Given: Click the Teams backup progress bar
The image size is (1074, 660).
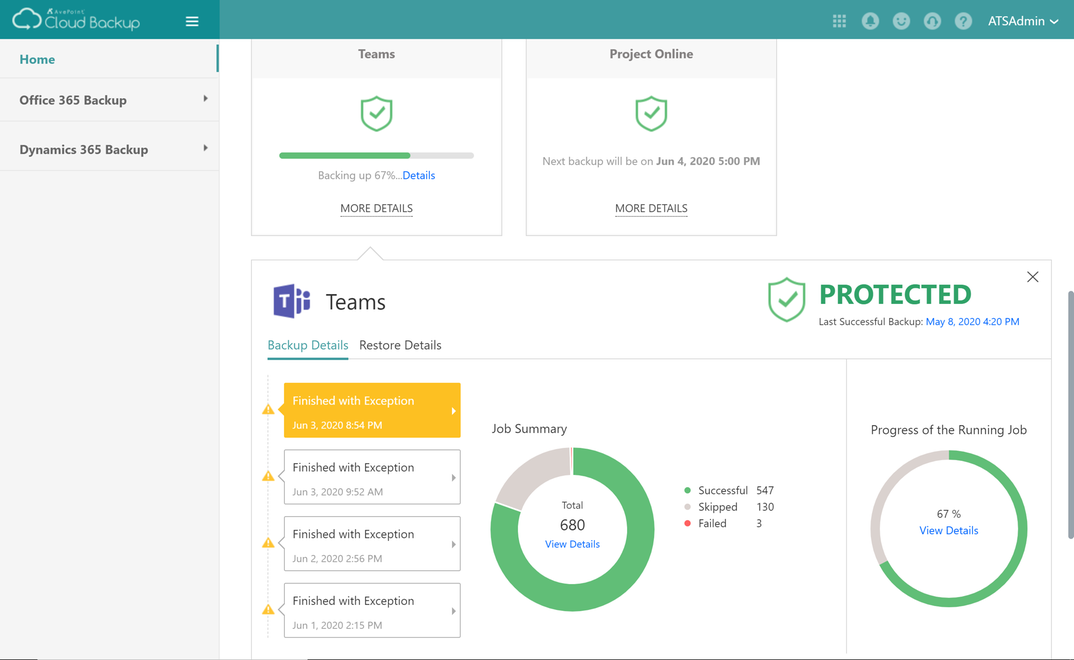Looking at the screenshot, I should (x=376, y=155).
